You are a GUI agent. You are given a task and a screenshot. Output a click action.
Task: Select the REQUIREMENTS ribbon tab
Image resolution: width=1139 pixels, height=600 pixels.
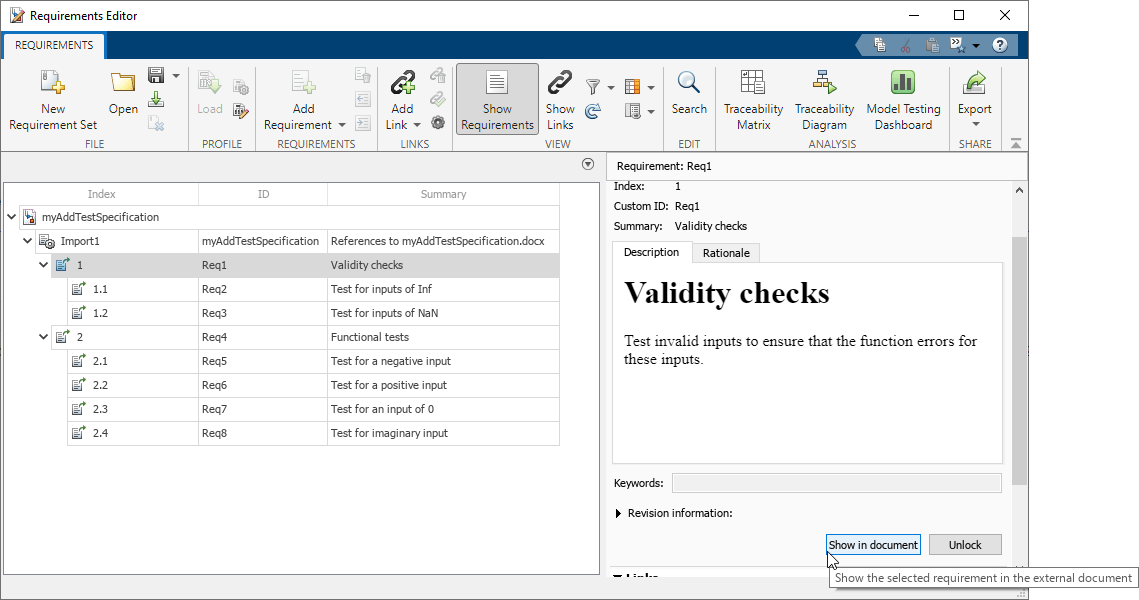click(53, 45)
